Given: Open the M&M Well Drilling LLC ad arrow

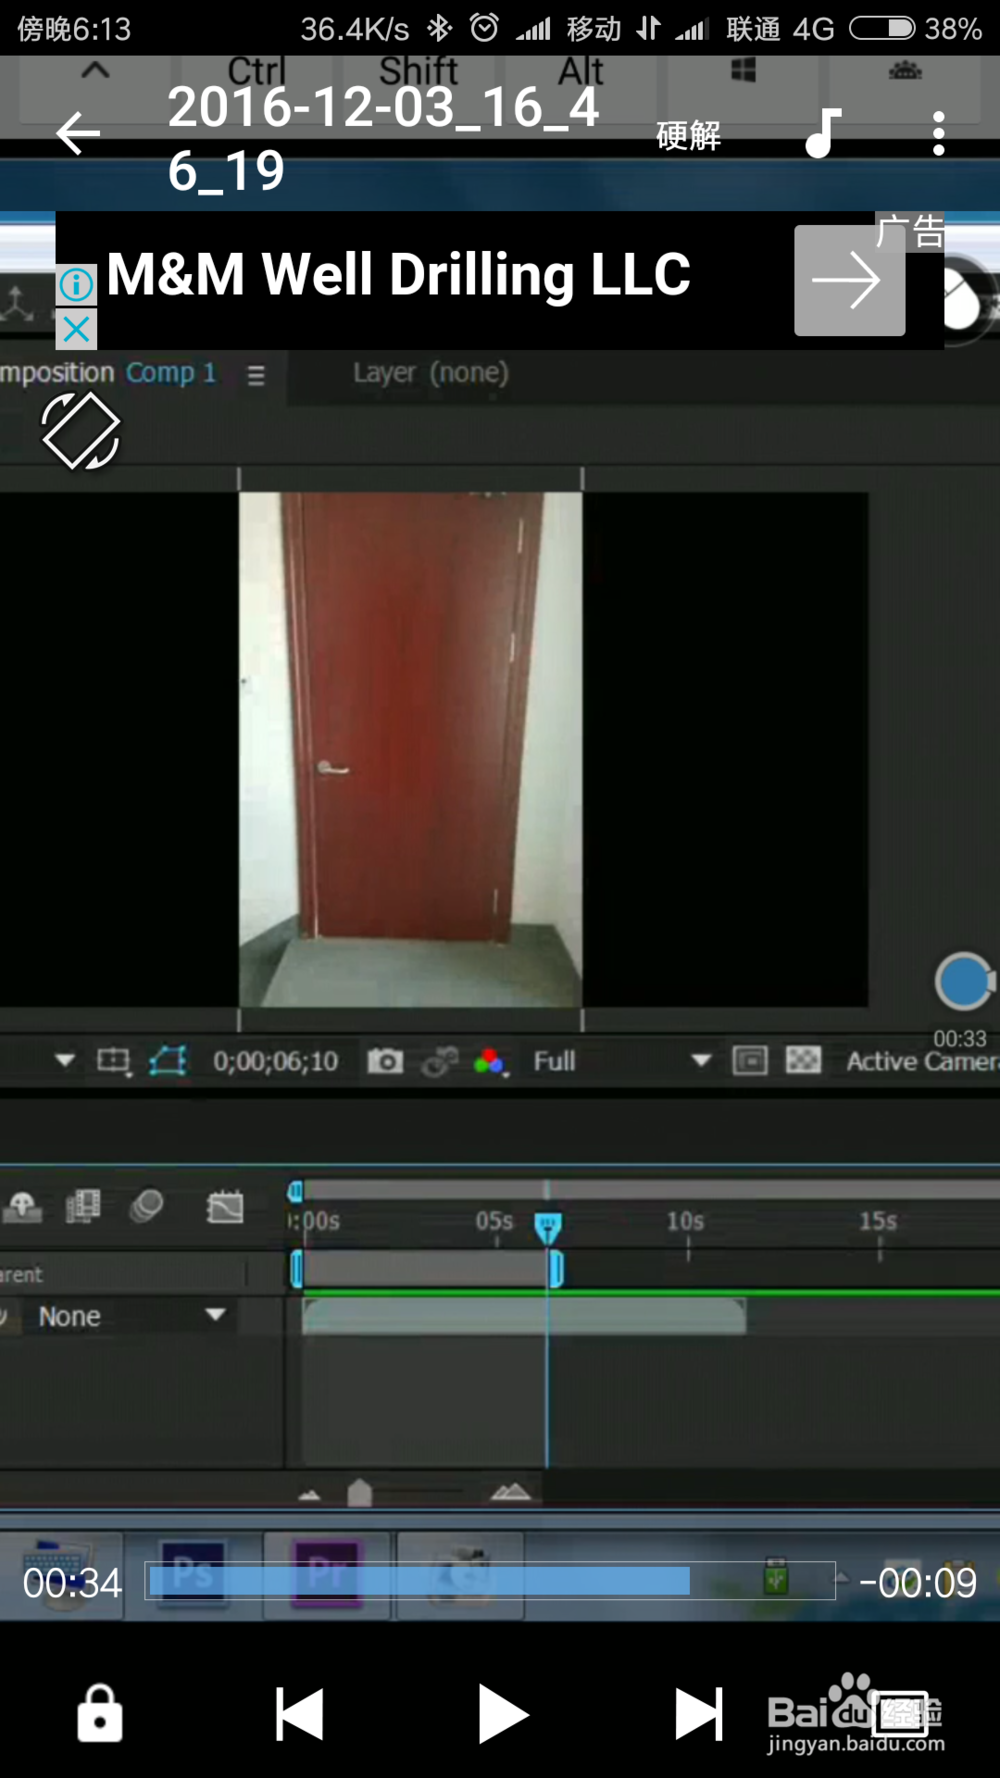Looking at the screenshot, I should pos(849,280).
